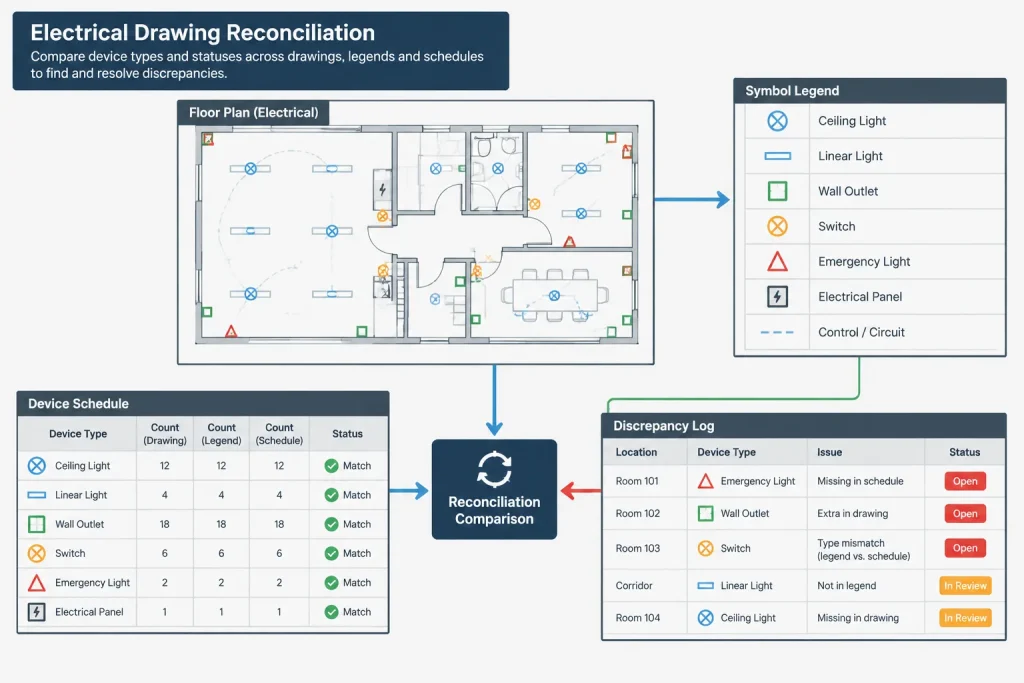Screen dimensions: 1024x683
Task: Click the Electrical Panel symbol in Symbol Legend
Action: pyautogui.click(x=777, y=297)
